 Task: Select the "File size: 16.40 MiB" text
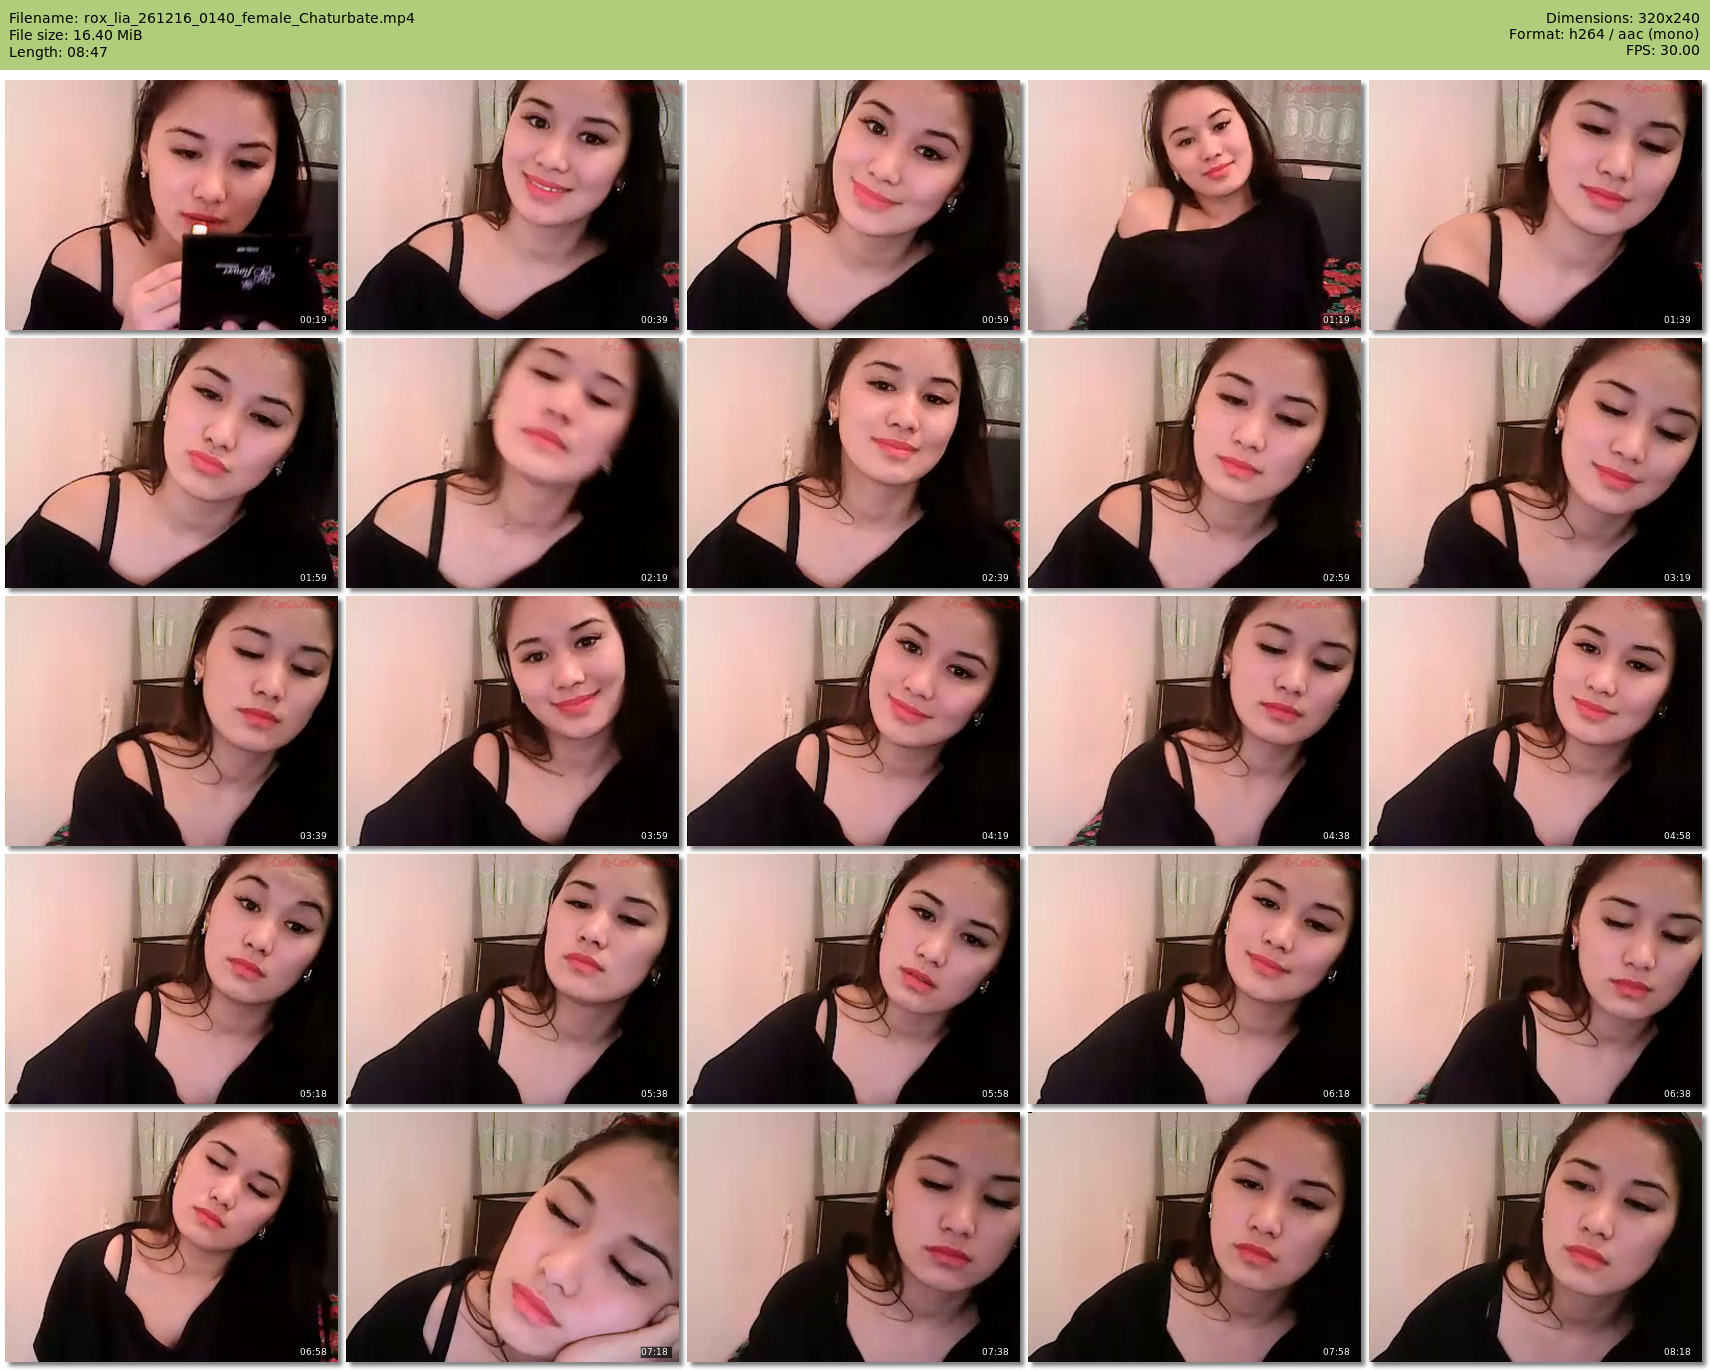coord(75,35)
